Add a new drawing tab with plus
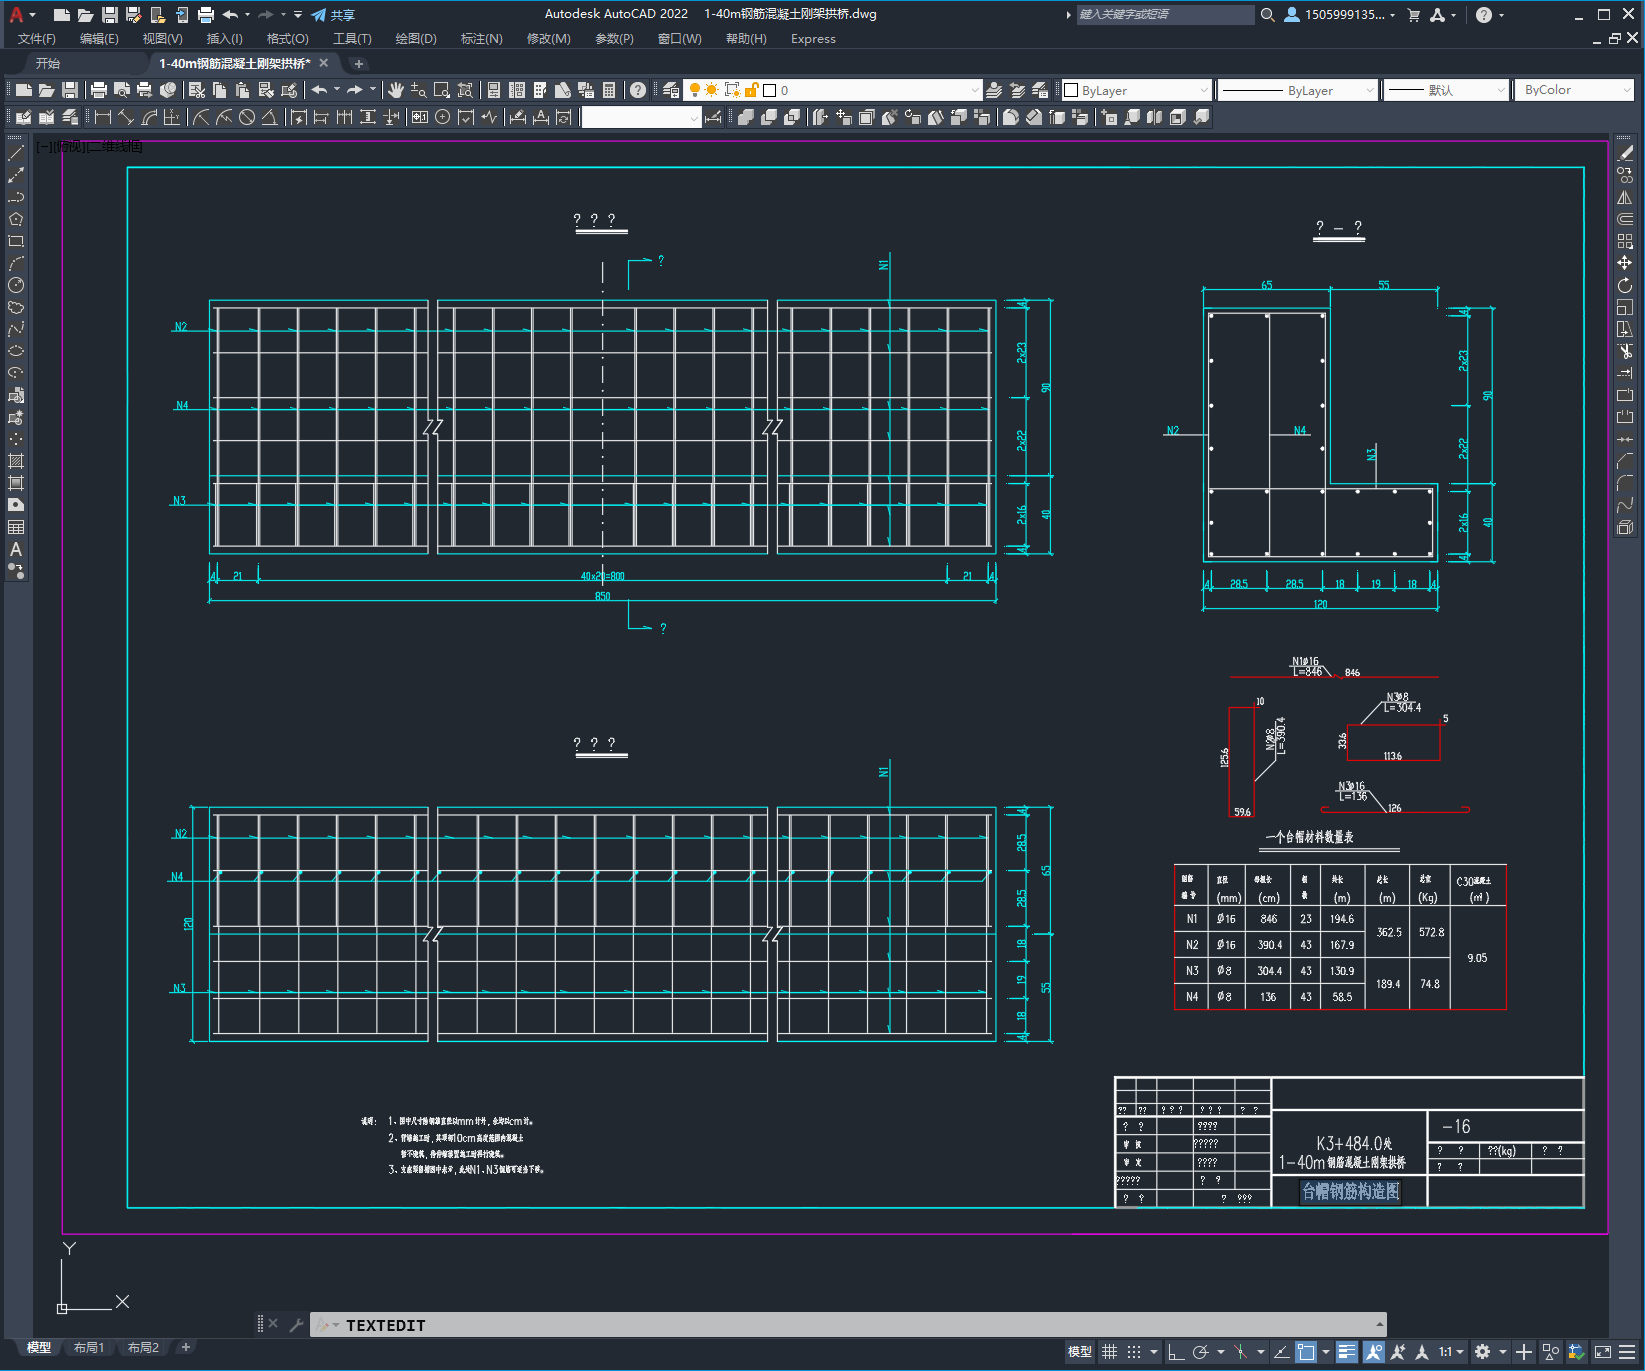The width and height of the screenshot is (1645, 1371). coord(359,64)
